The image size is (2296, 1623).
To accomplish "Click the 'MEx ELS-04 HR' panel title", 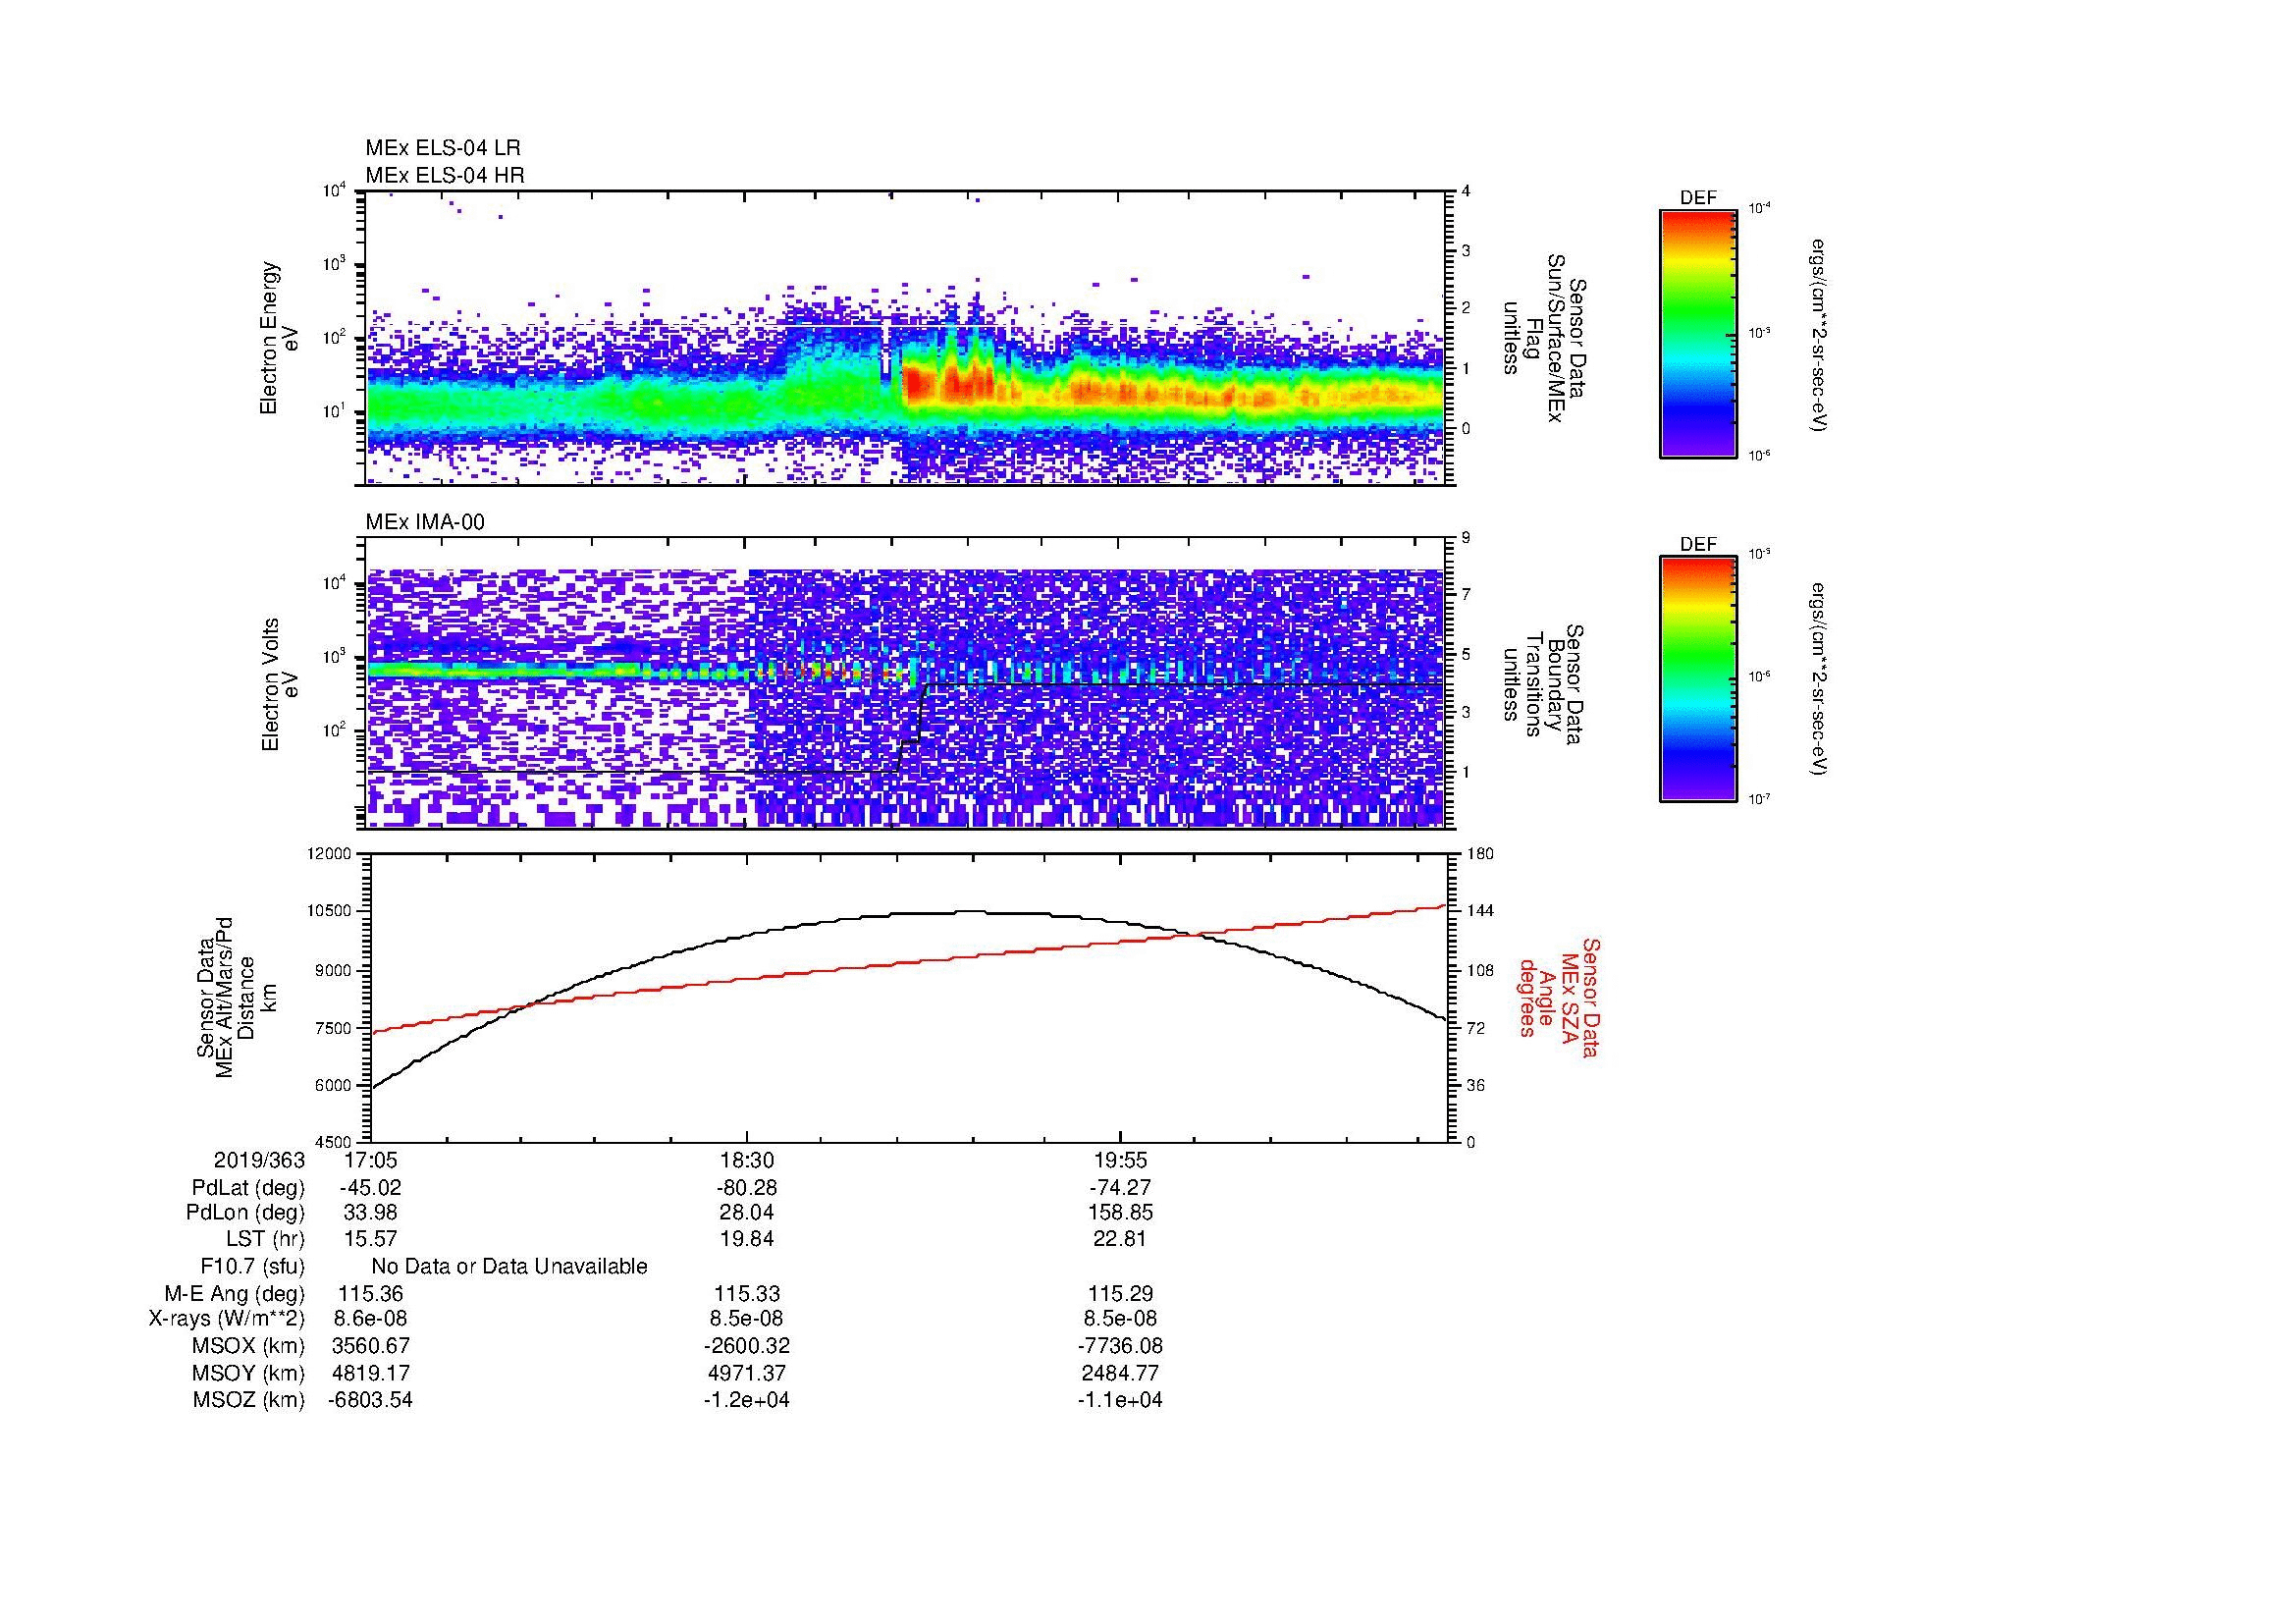I will click(445, 175).
